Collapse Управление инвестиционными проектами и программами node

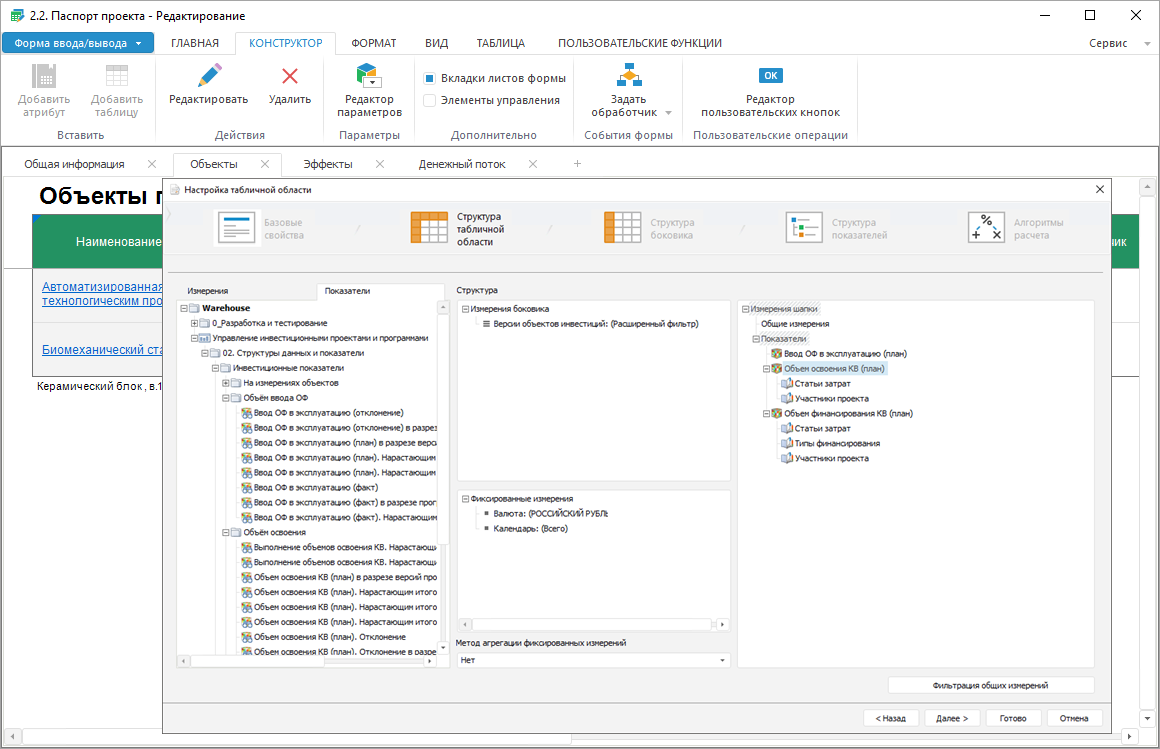pyautogui.click(x=195, y=338)
